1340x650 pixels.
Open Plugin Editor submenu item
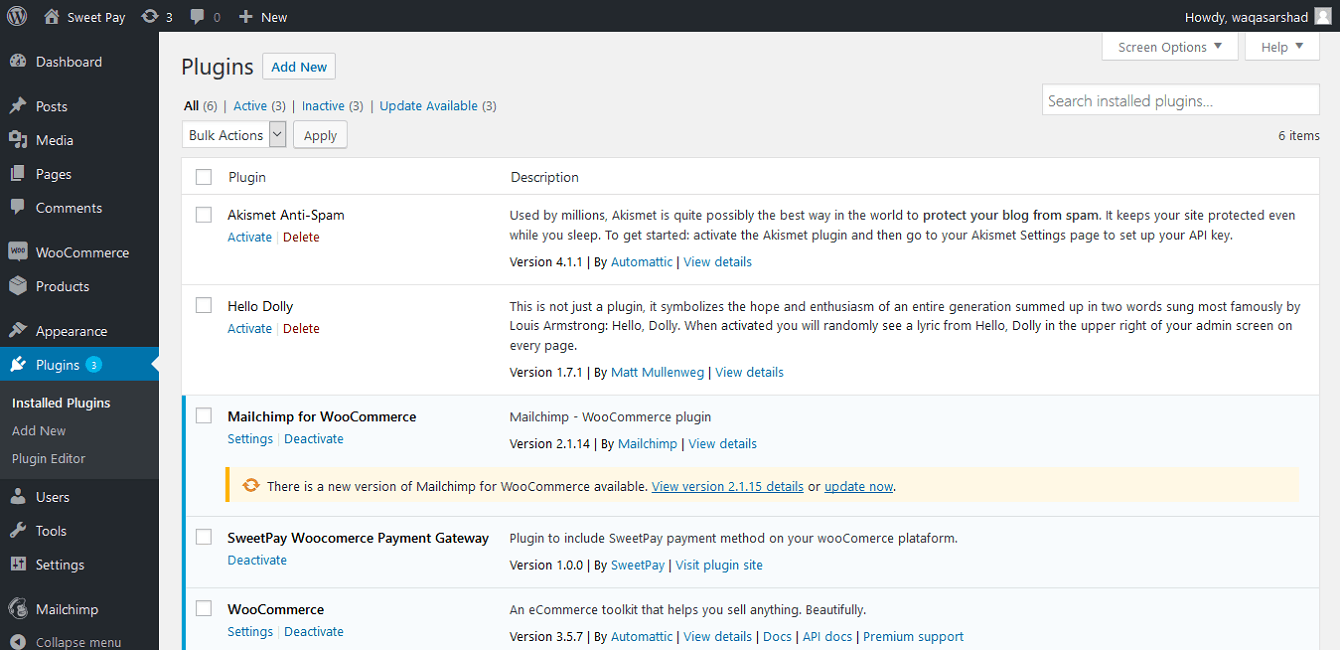(x=49, y=459)
